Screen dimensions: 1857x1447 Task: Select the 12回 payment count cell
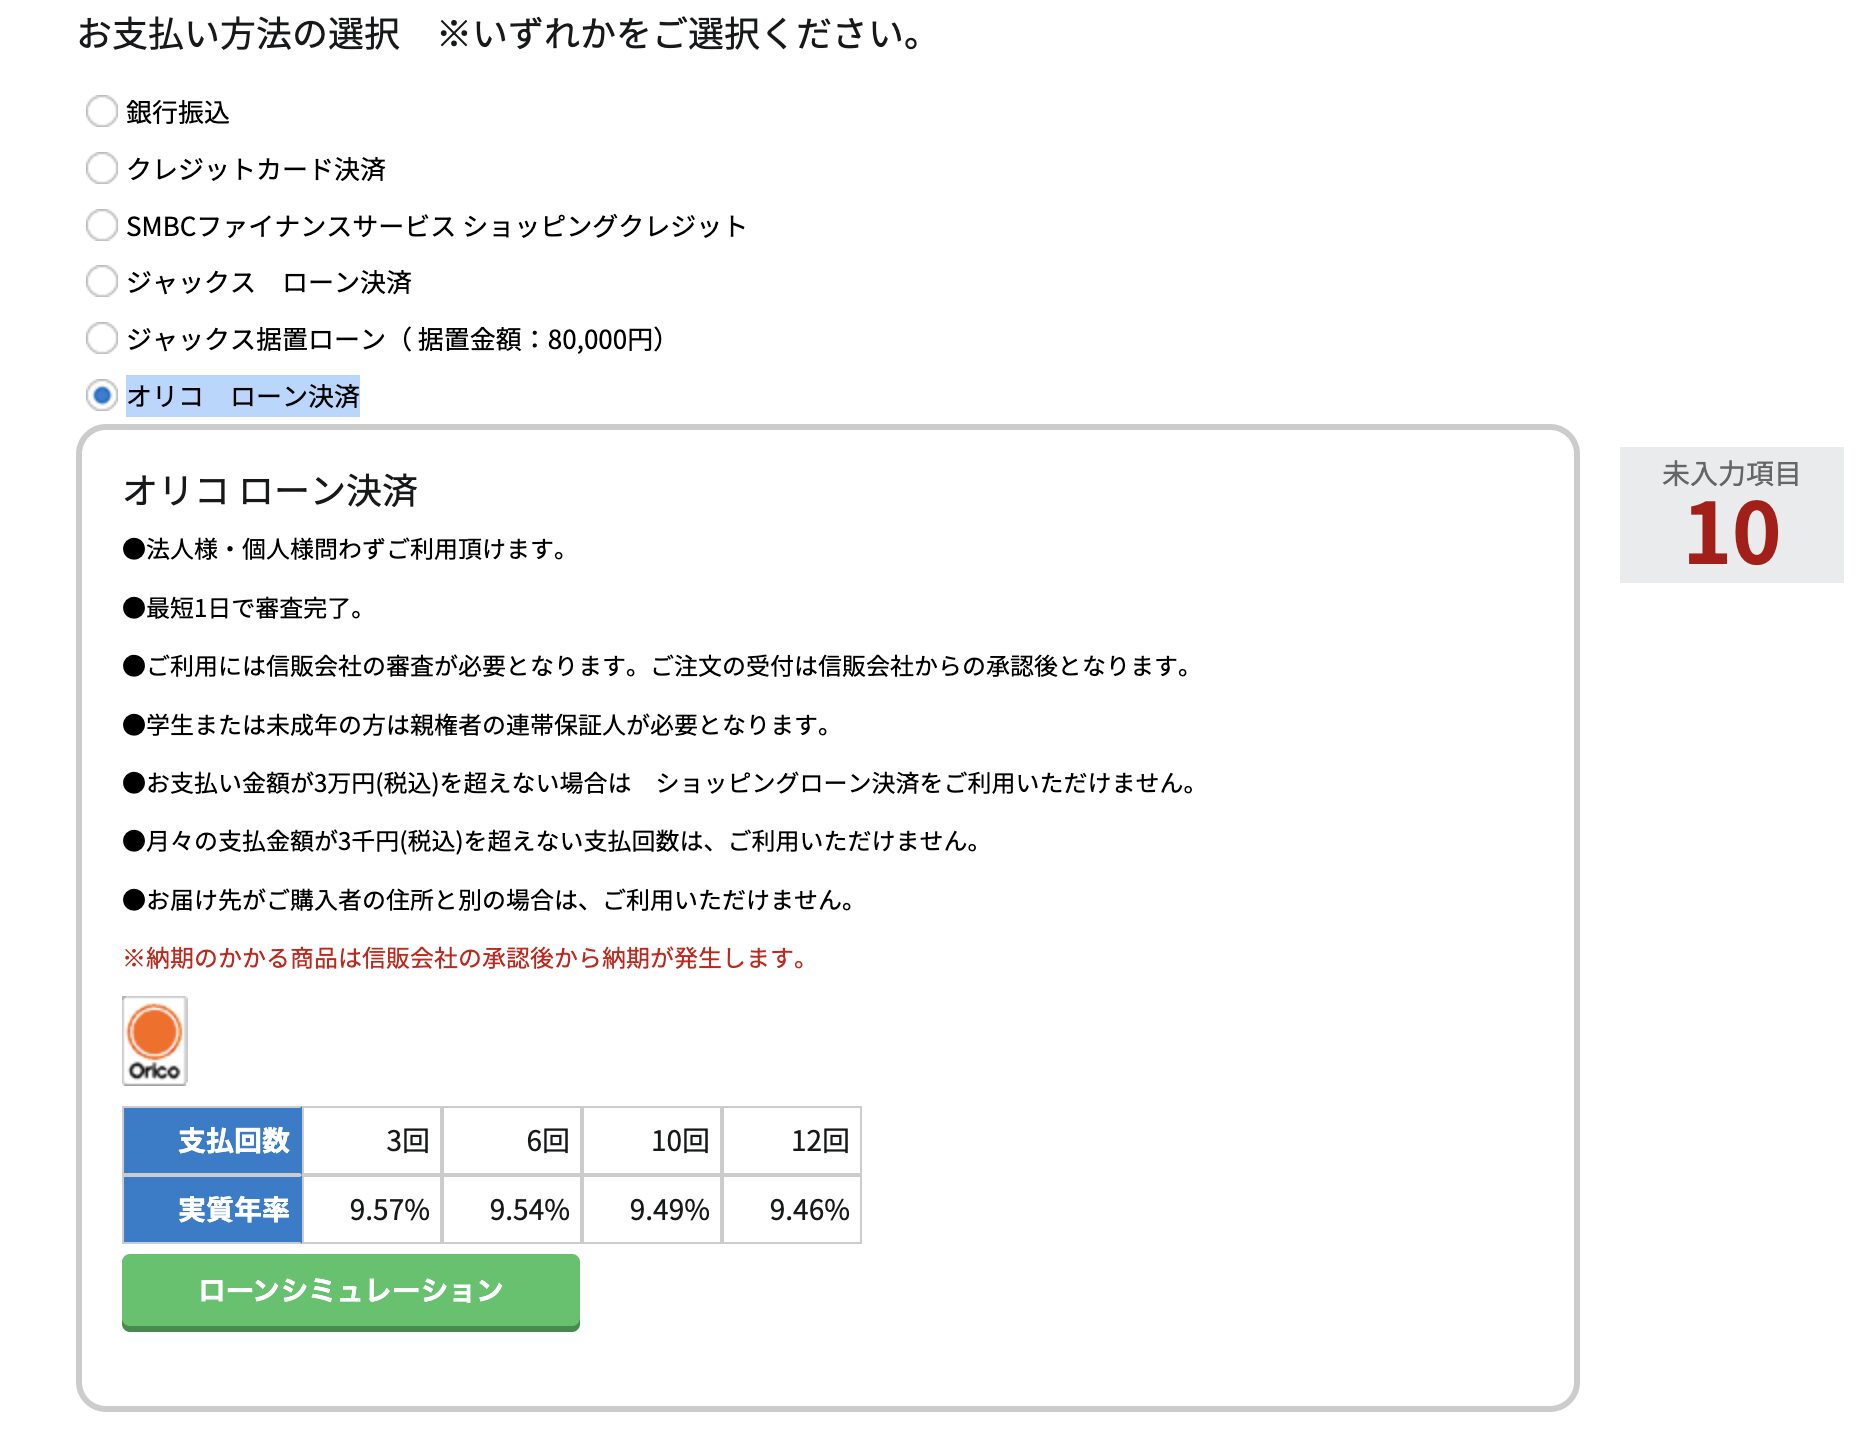pos(792,1141)
